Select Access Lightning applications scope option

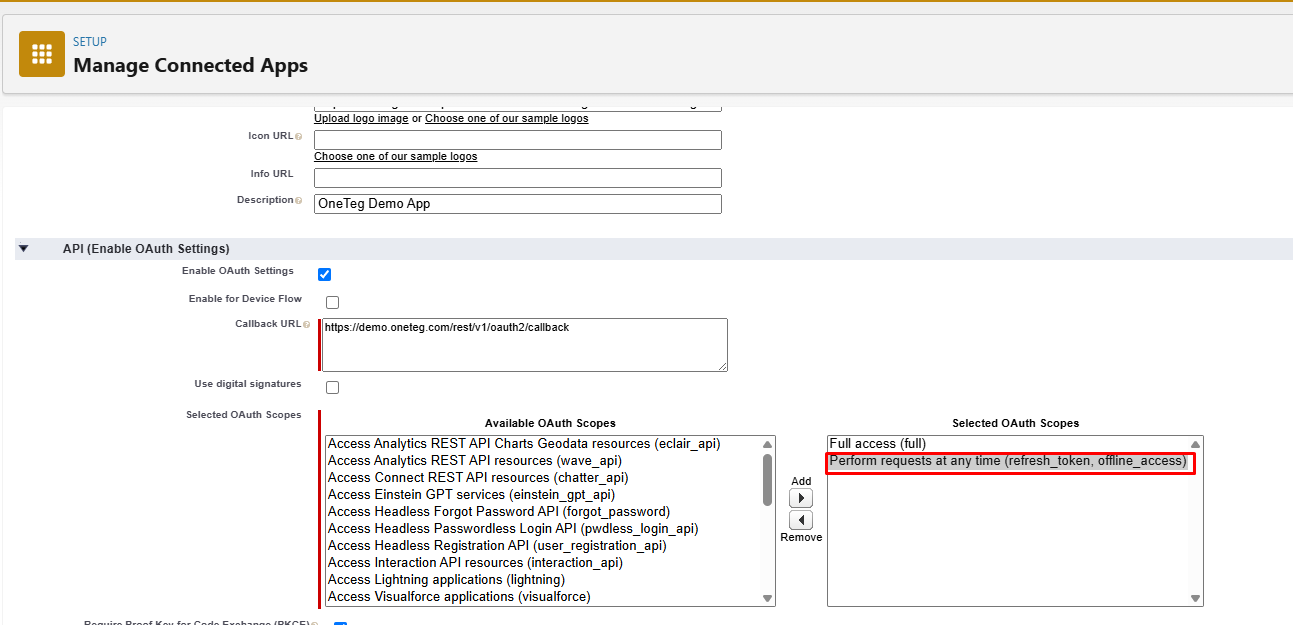coord(446,579)
